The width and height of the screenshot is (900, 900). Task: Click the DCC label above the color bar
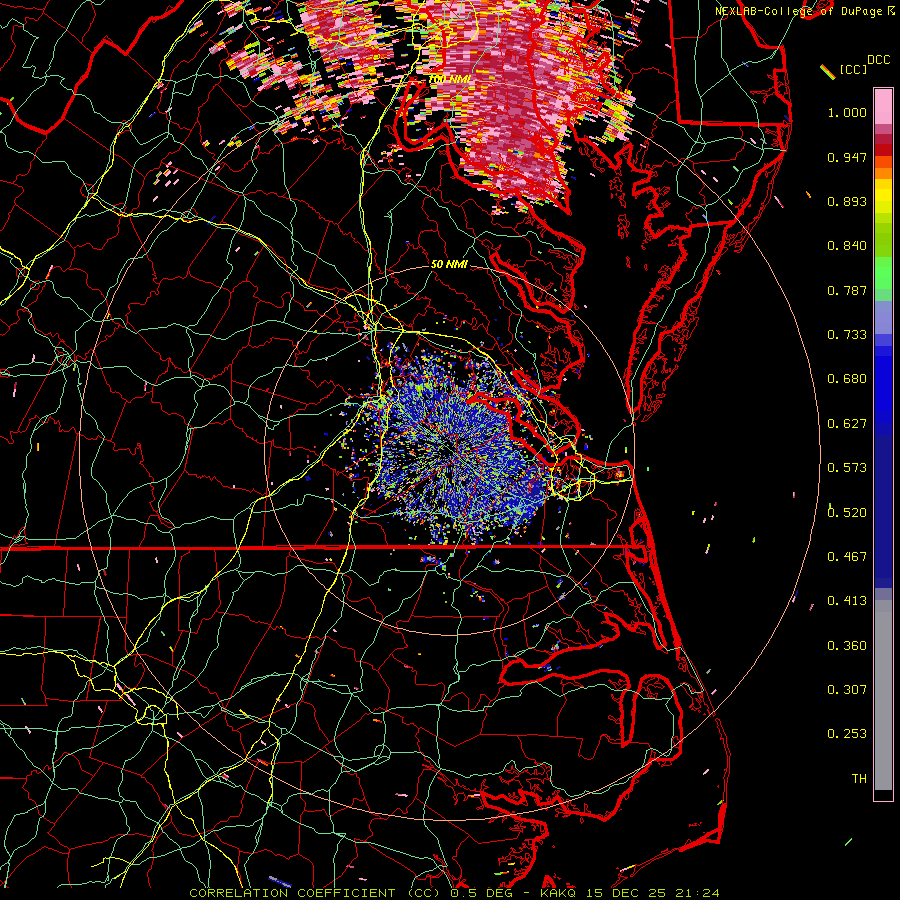click(x=878, y=60)
